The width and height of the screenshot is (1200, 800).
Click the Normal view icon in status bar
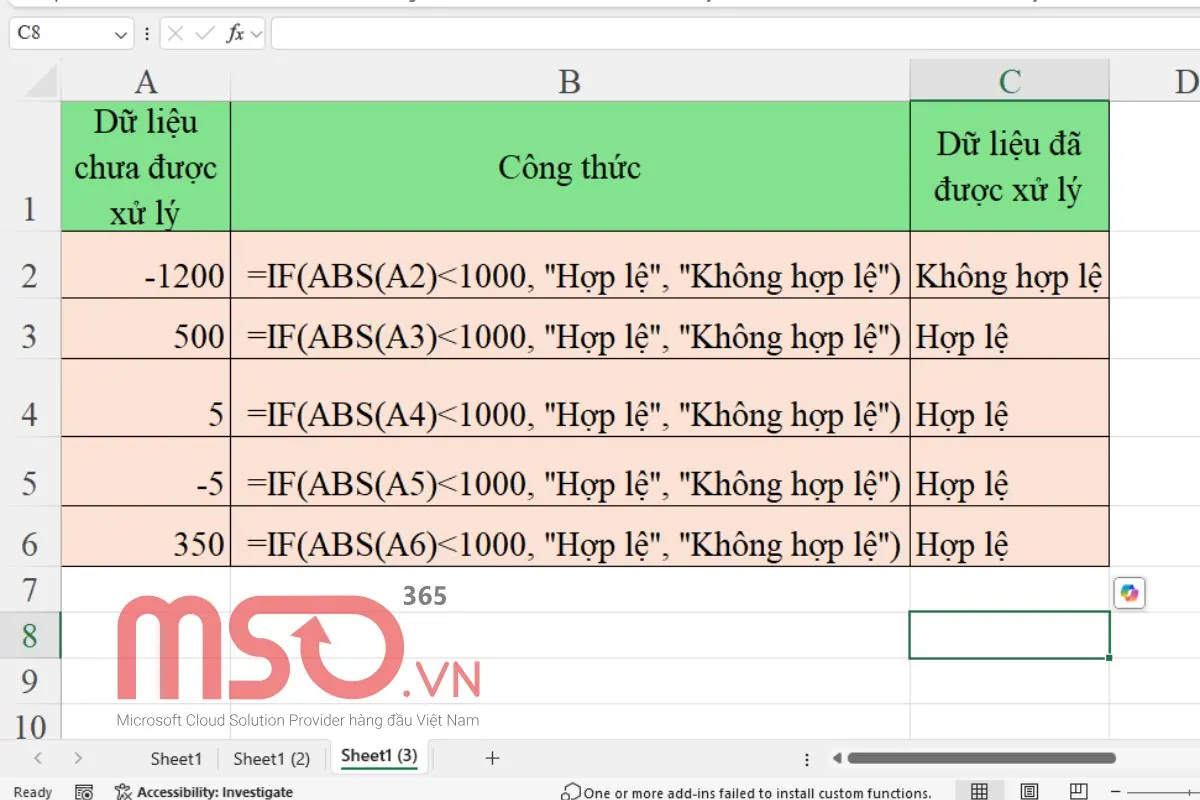coord(979,792)
